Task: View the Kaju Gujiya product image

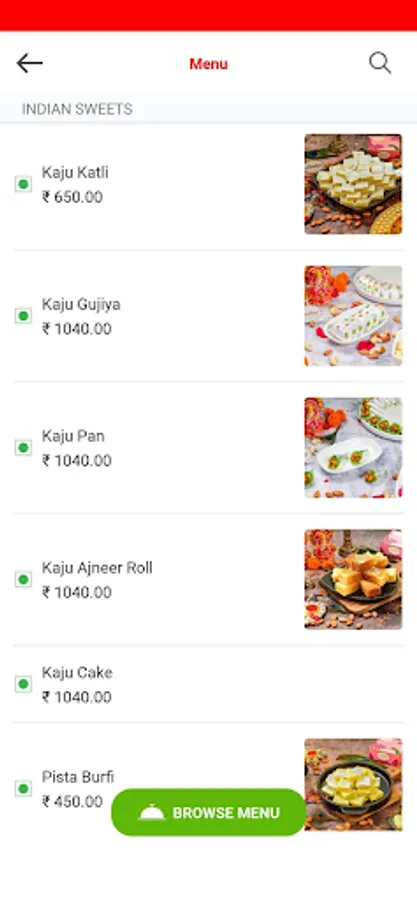Action: tap(353, 316)
